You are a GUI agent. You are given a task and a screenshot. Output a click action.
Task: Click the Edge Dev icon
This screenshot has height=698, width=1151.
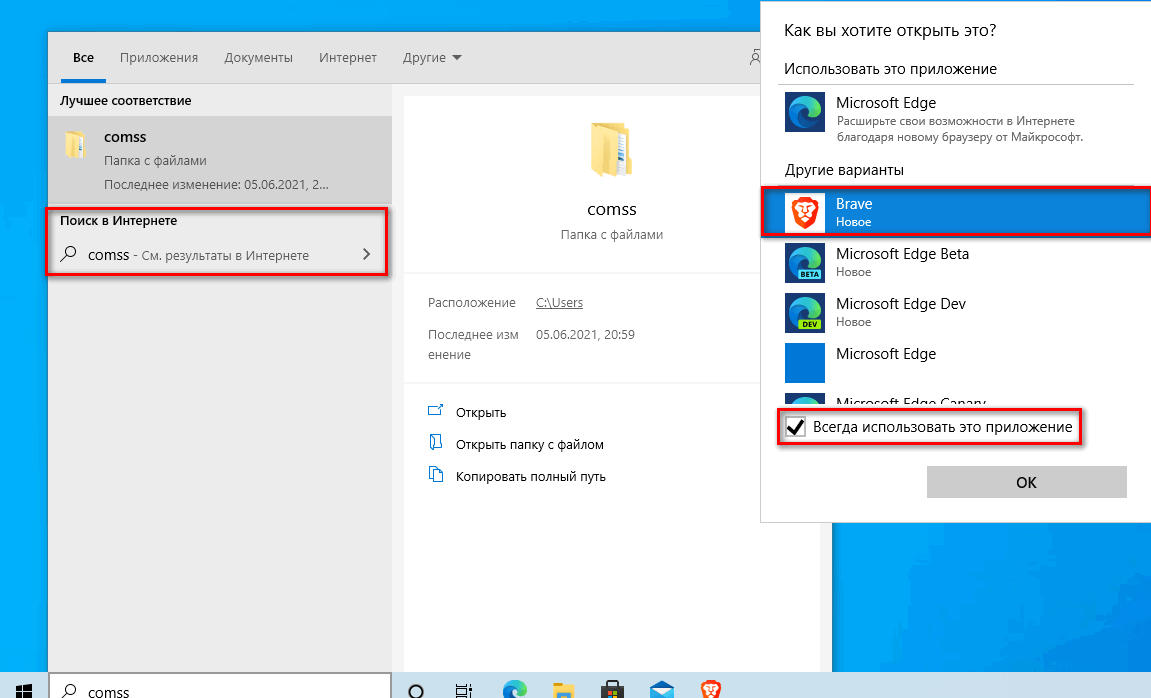click(805, 313)
